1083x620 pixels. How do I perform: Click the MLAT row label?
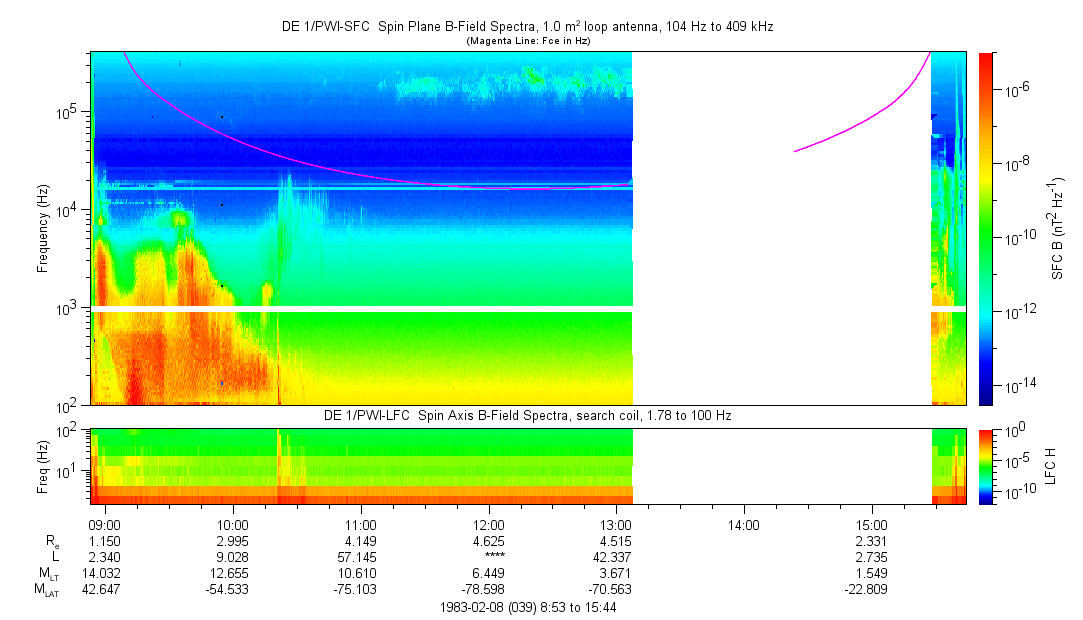click(x=48, y=589)
